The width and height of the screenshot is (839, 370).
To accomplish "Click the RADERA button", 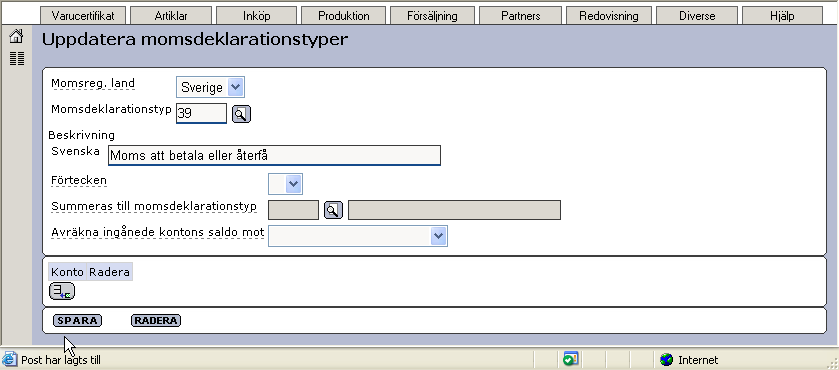I will [x=156, y=321].
